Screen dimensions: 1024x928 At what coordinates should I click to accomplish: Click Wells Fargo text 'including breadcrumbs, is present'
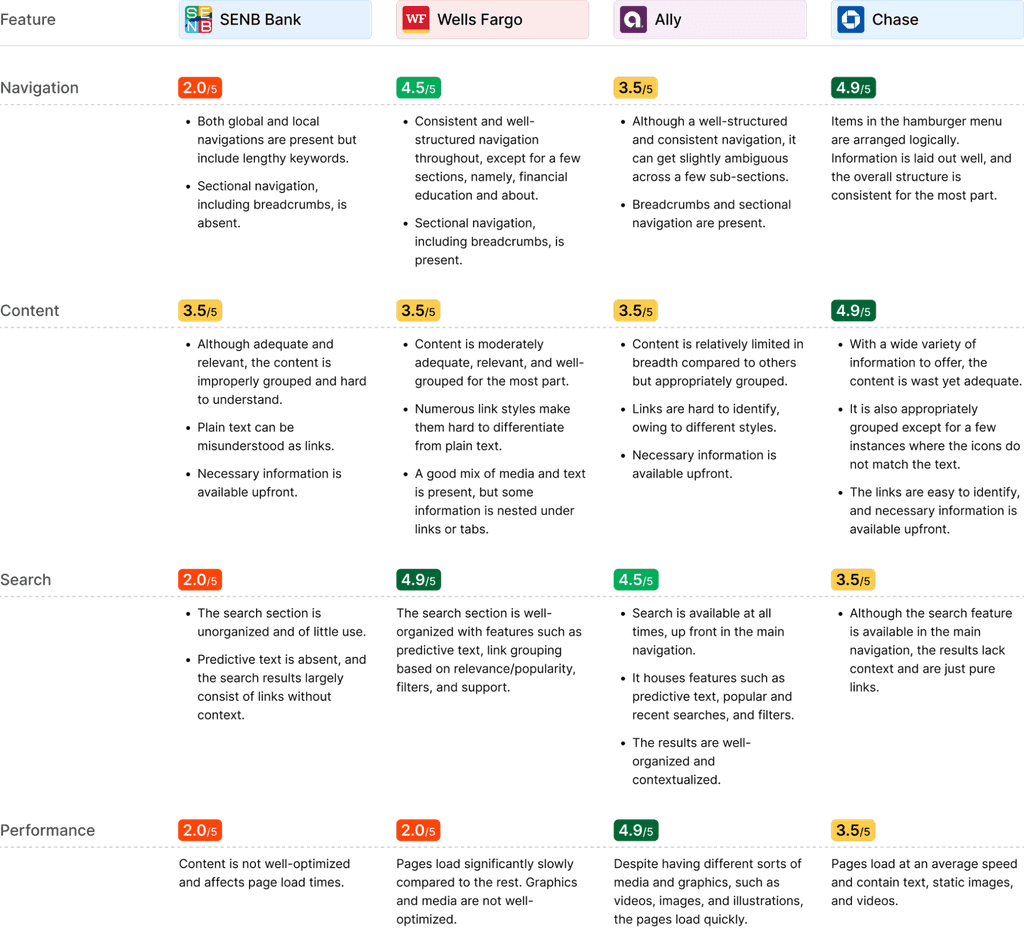pyautogui.click(x=489, y=251)
